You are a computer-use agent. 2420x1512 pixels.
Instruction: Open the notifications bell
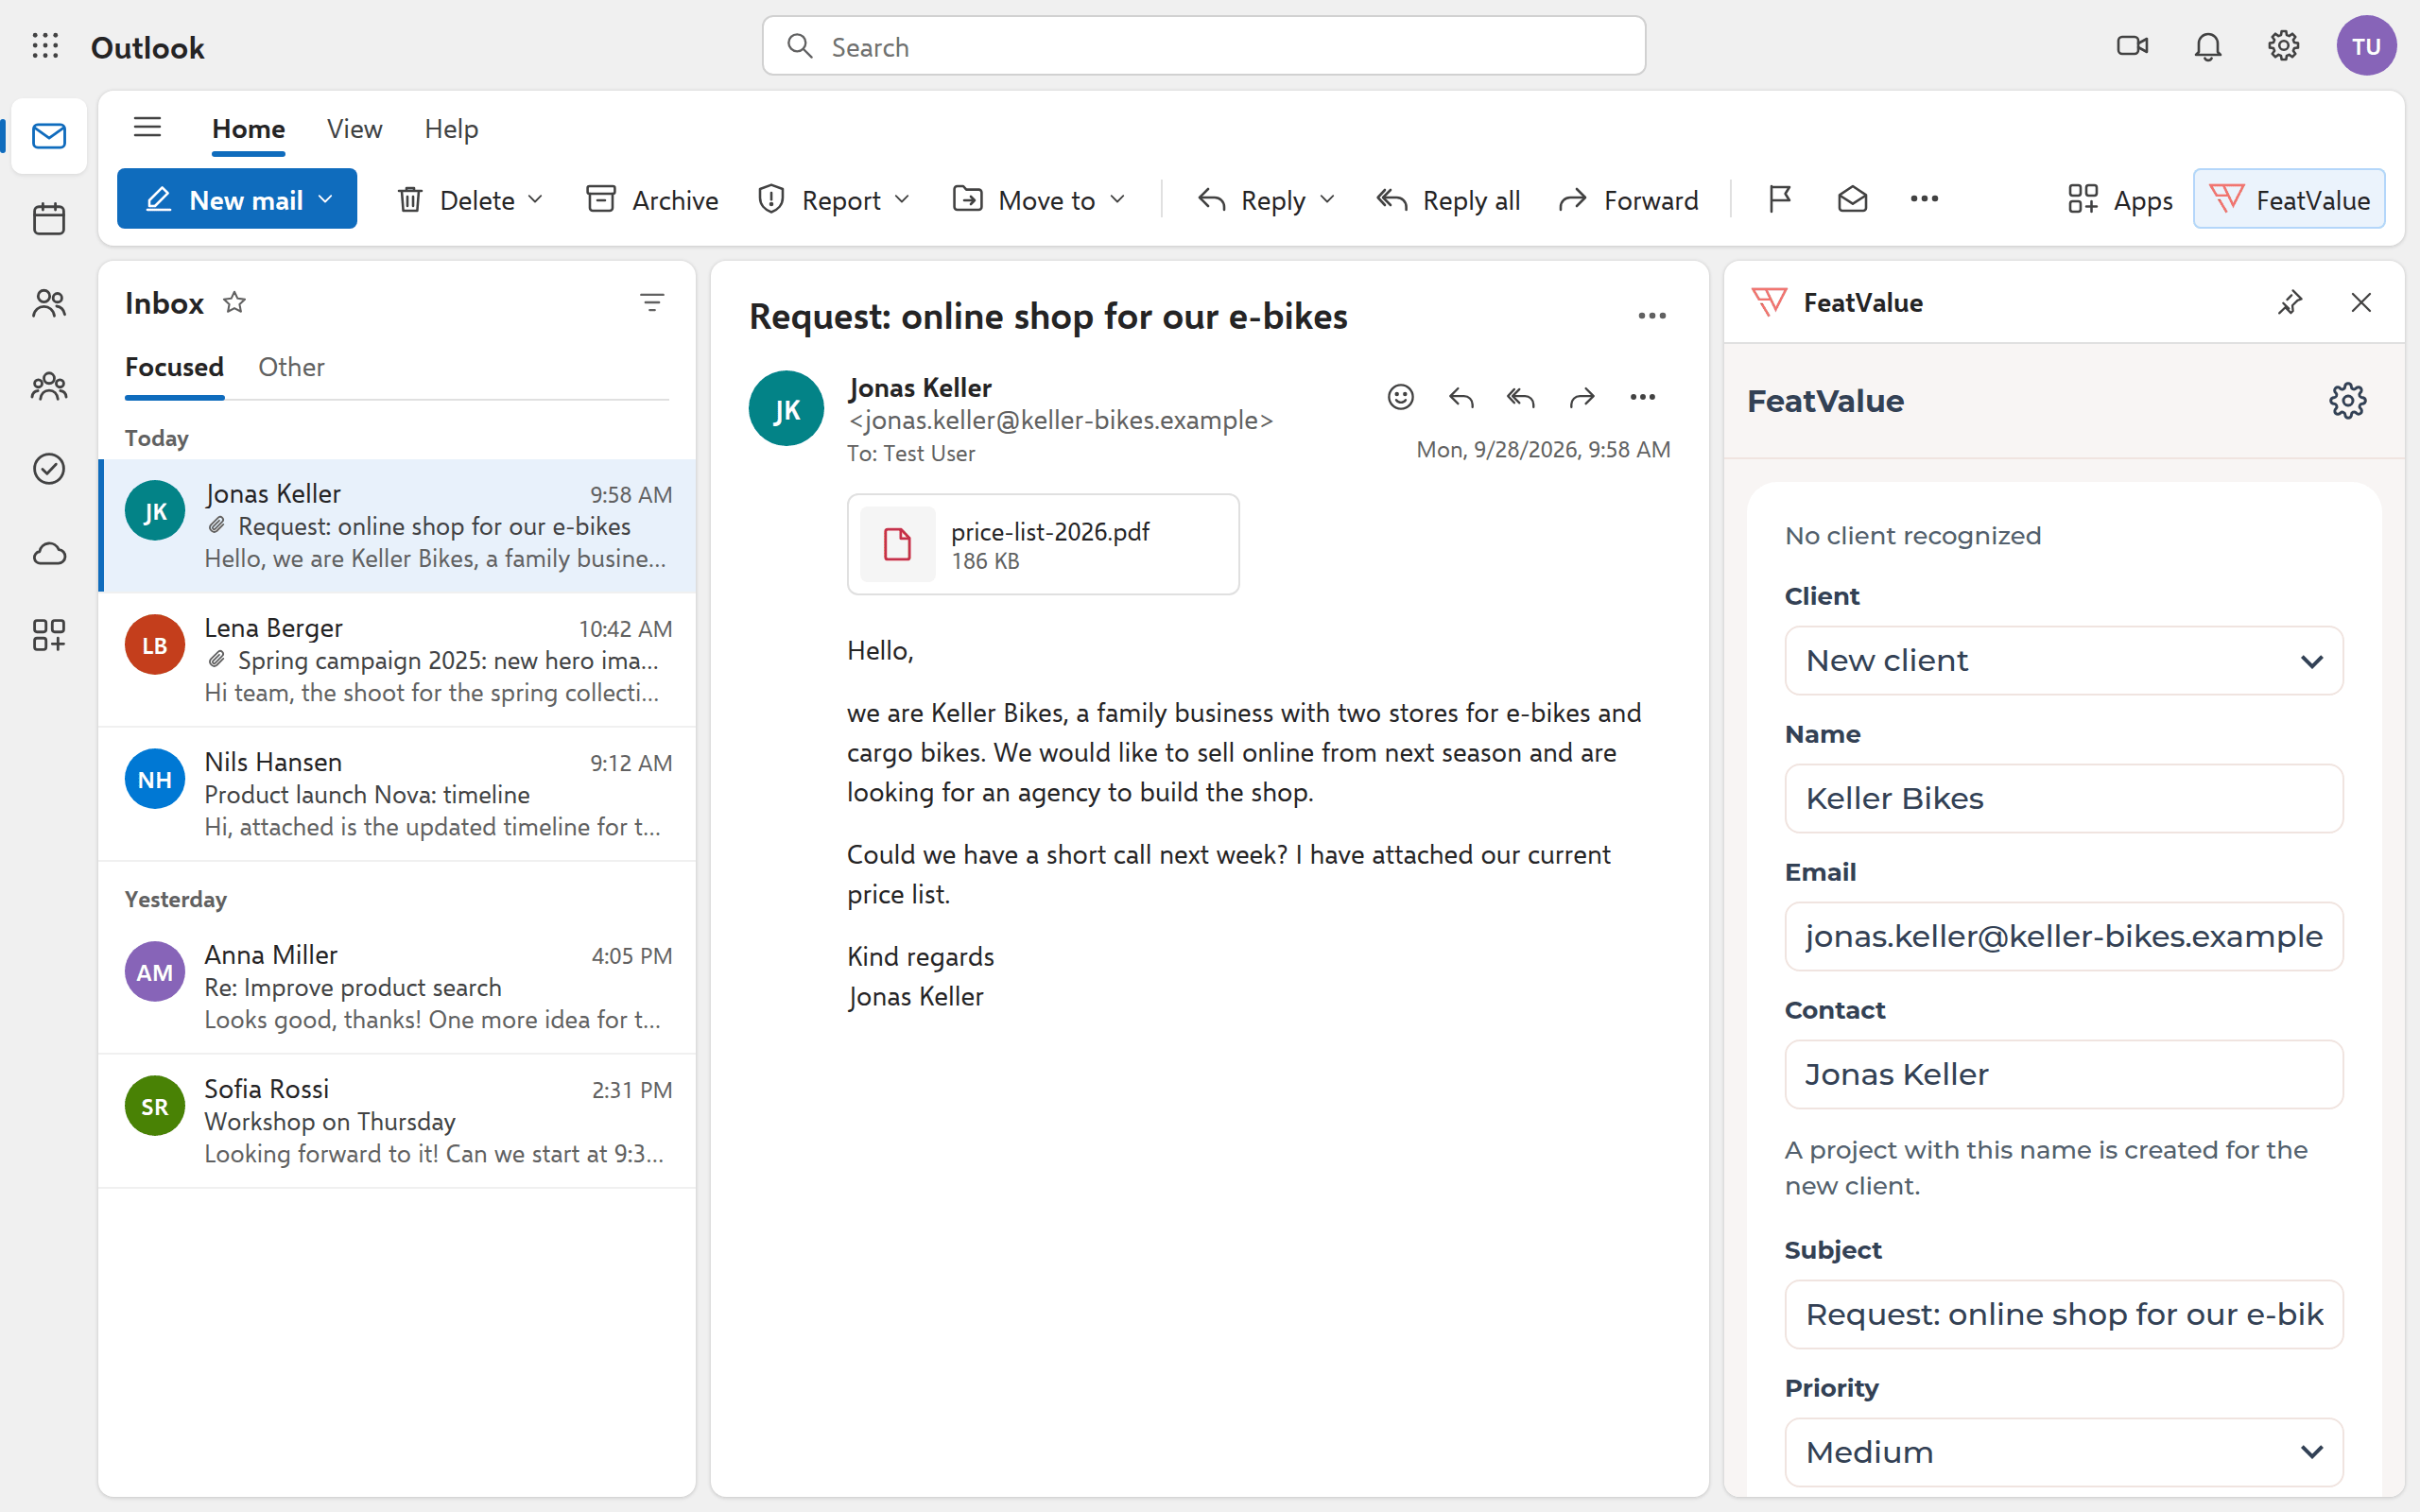click(x=2208, y=46)
